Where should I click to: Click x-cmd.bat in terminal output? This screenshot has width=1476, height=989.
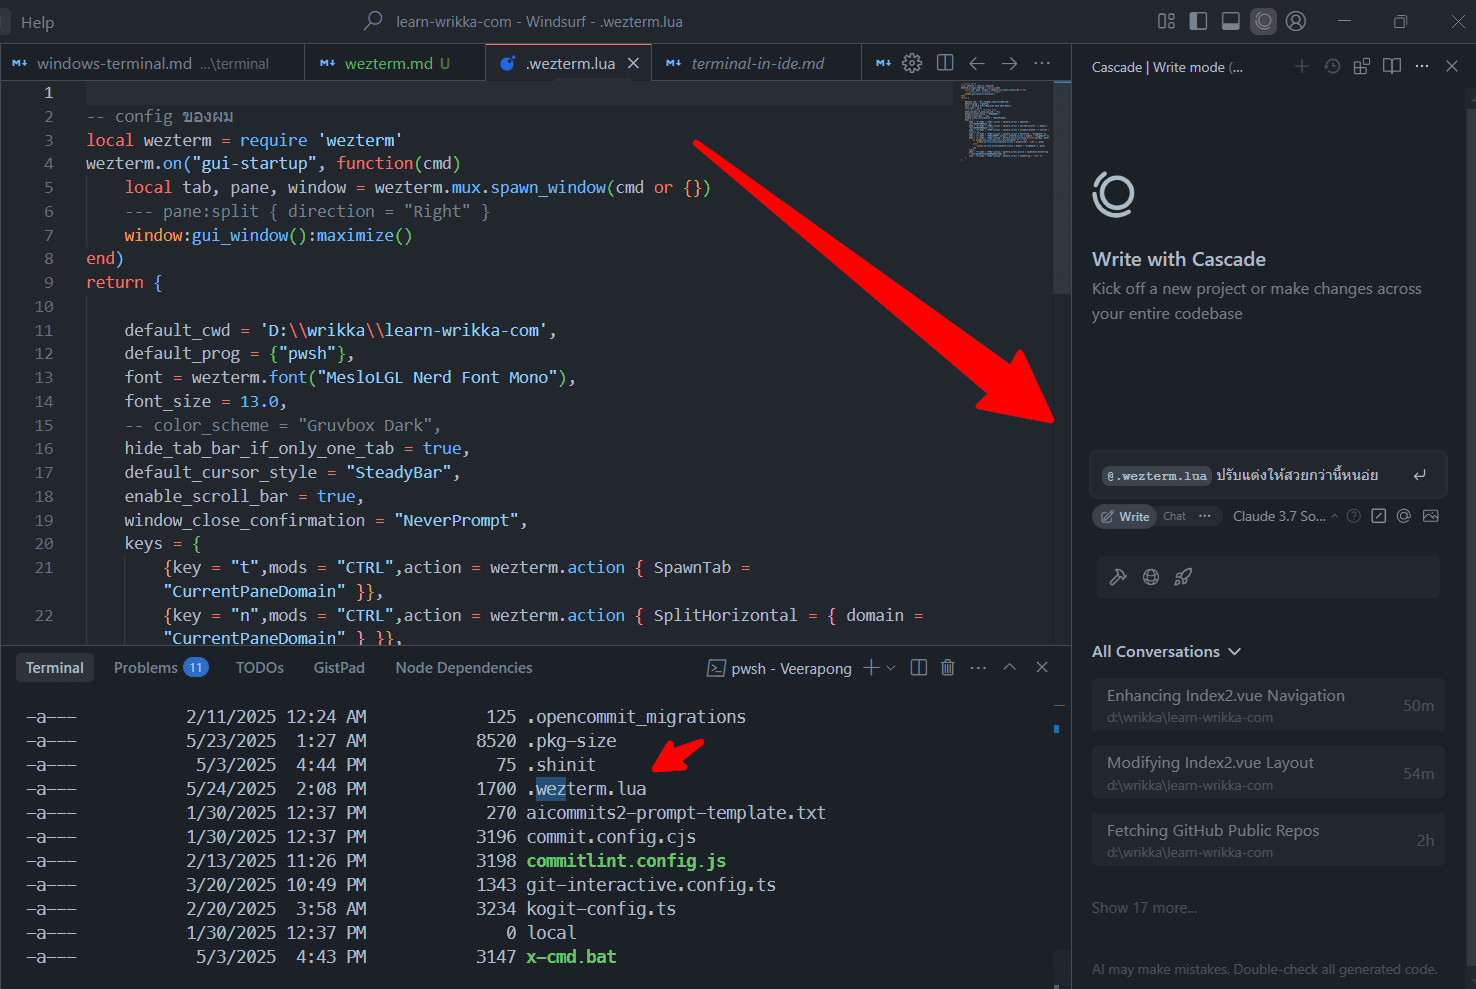pyautogui.click(x=571, y=957)
